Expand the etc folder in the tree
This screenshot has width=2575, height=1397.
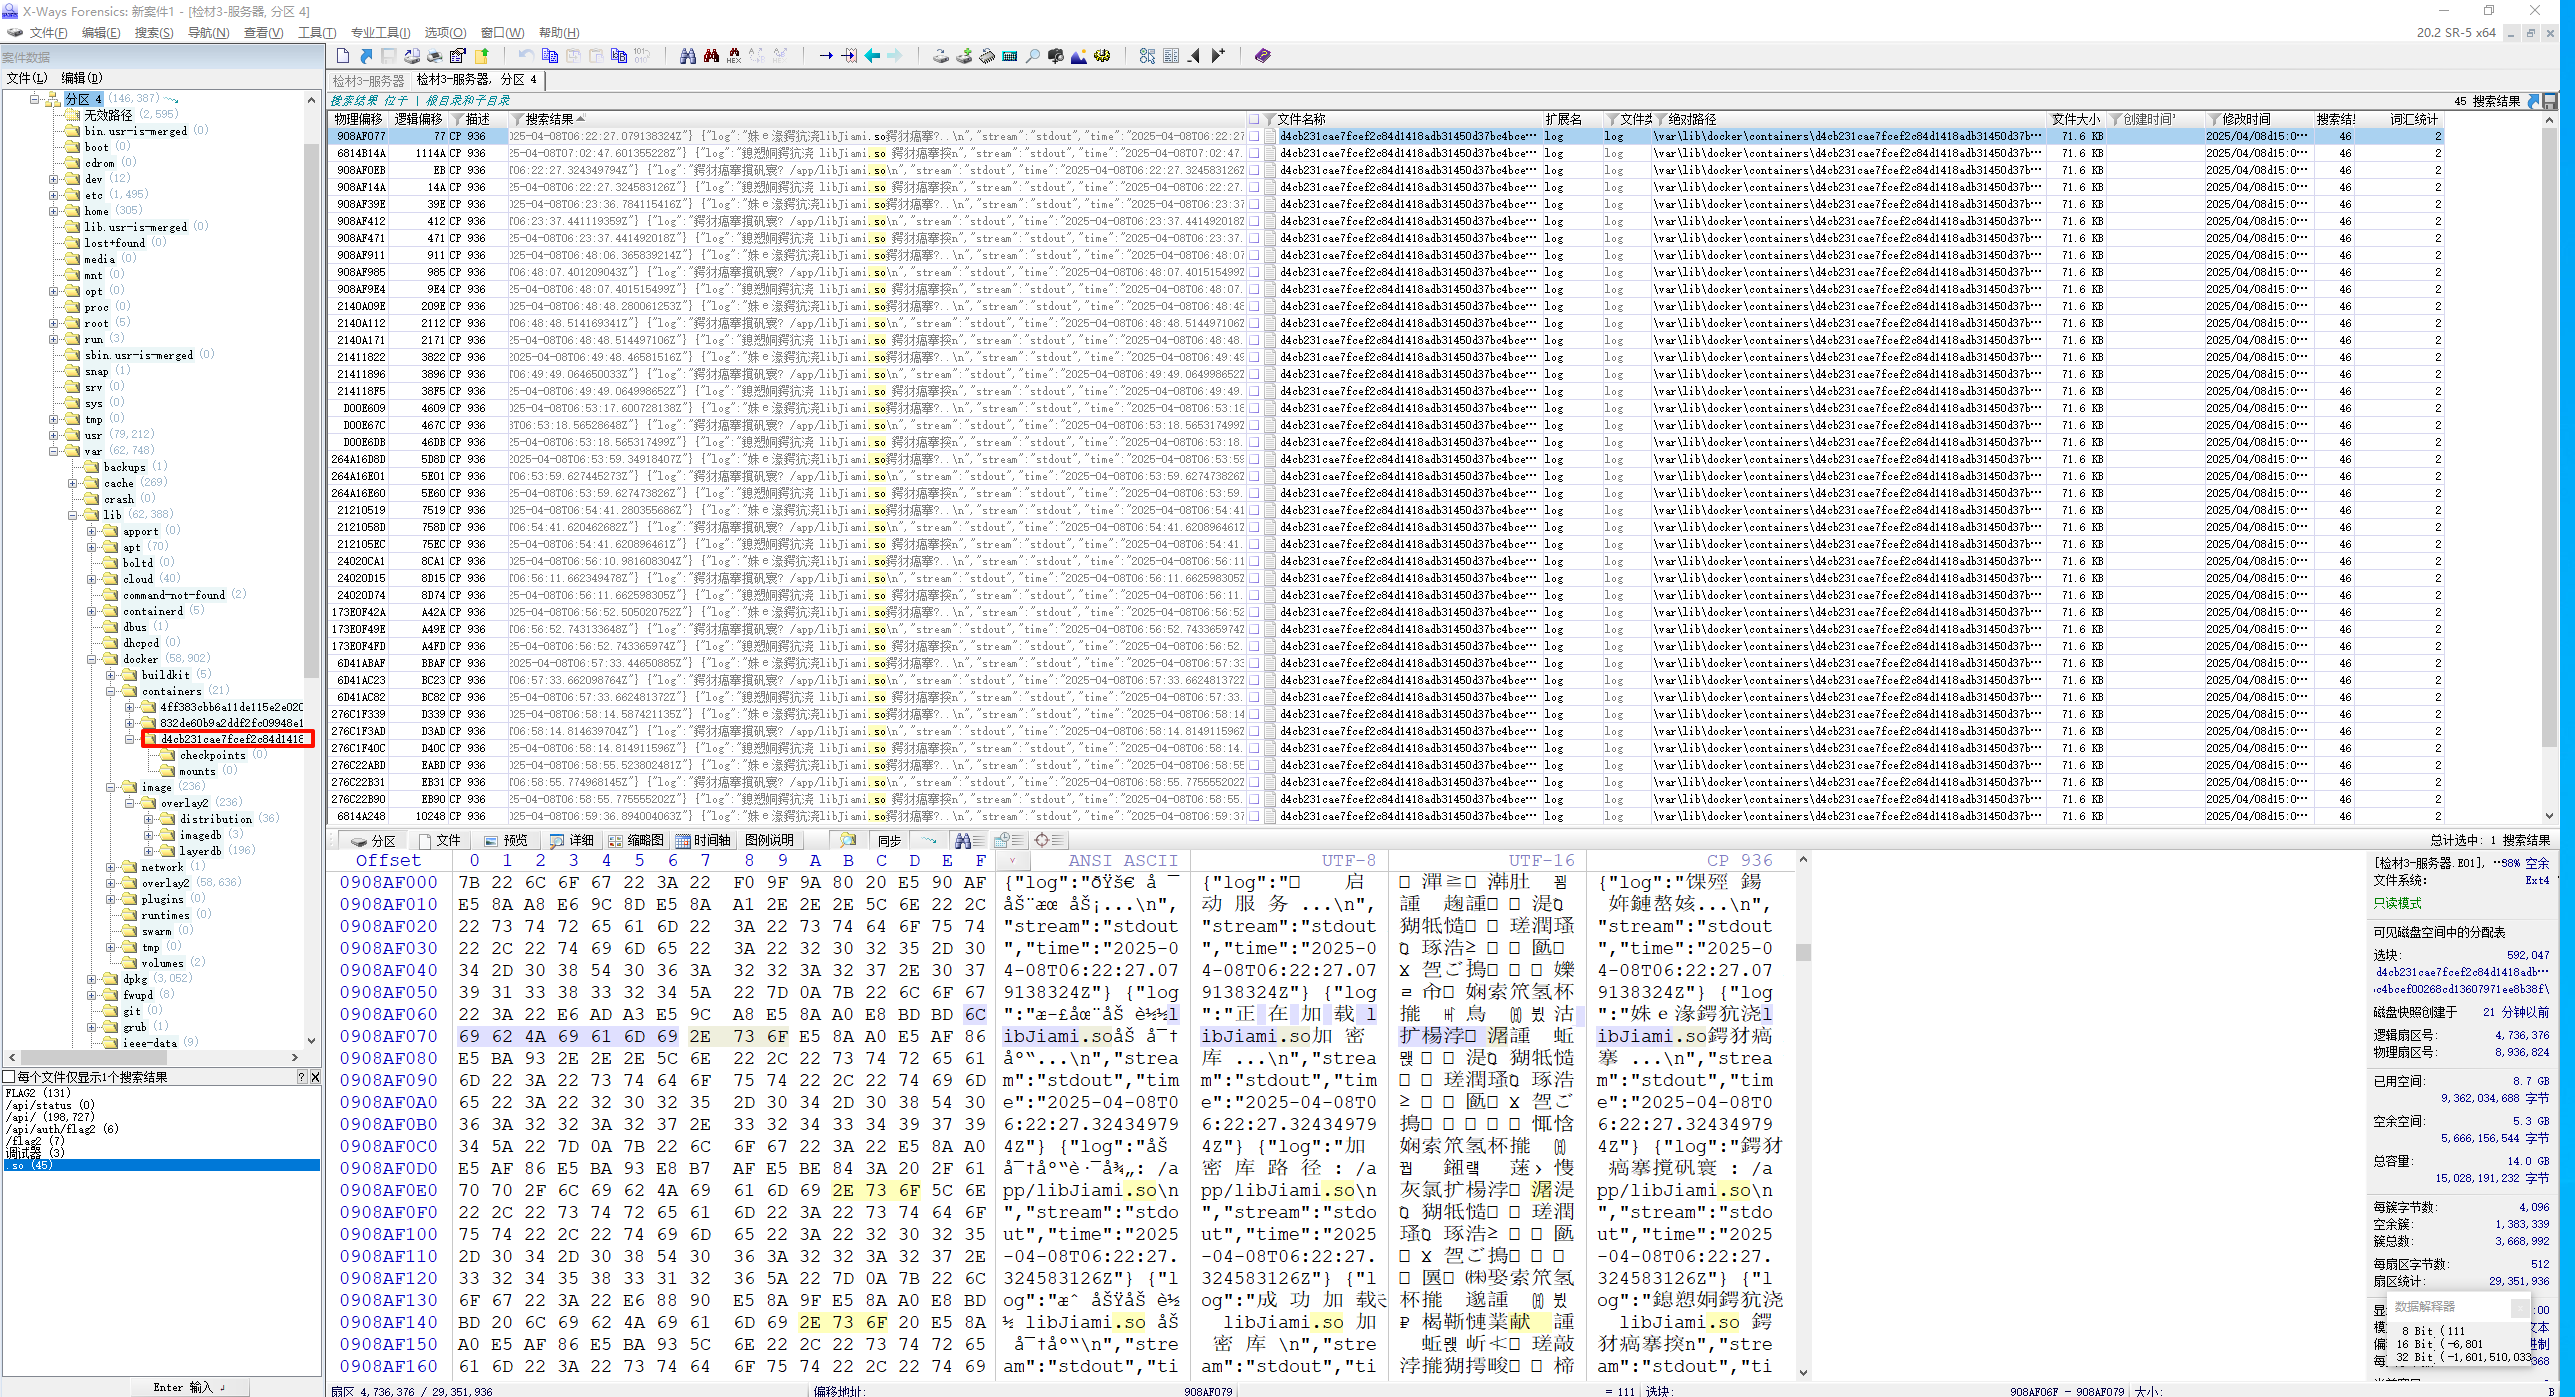pyautogui.click(x=54, y=195)
